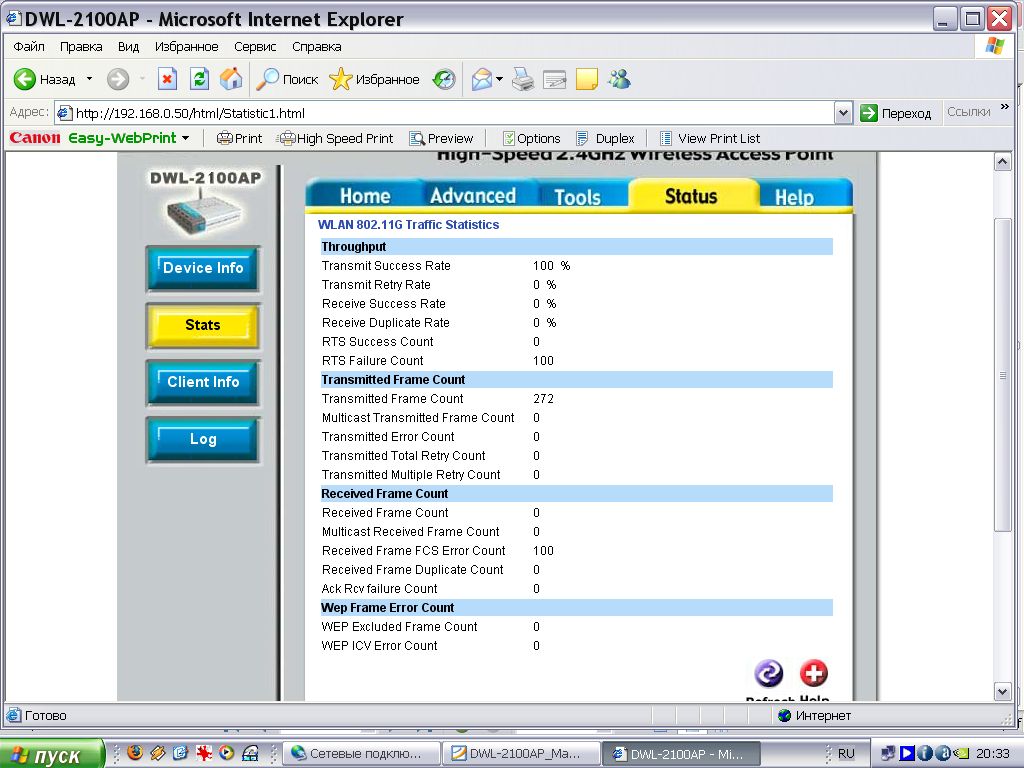Click High Speed Print in Canon toolbar
The height and width of the screenshot is (768, 1024).
click(x=337, y=138)
